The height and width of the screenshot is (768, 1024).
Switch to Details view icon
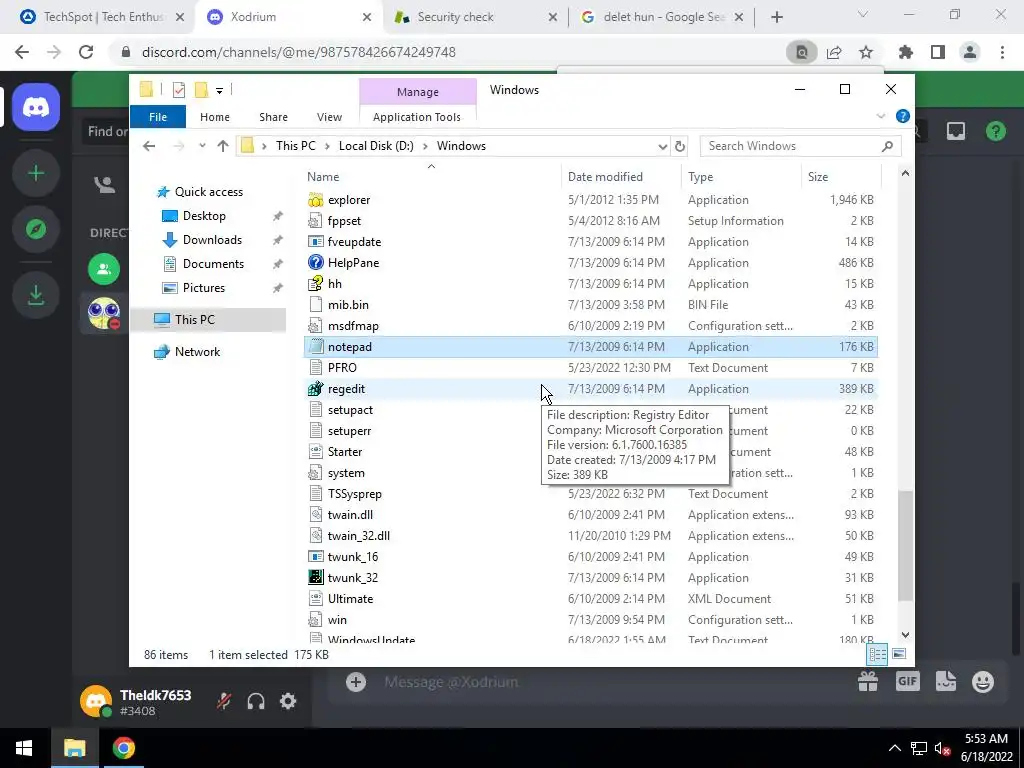[877, 654]
